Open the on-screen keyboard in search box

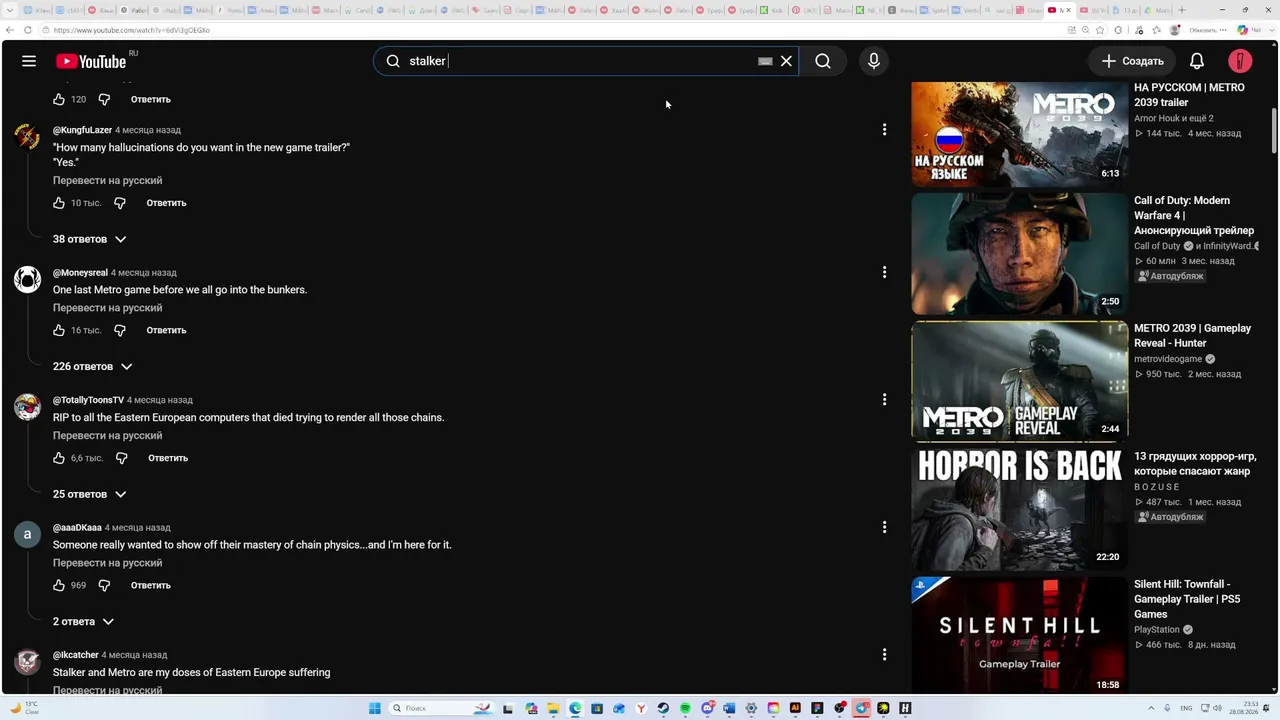[x=765, y=61]
